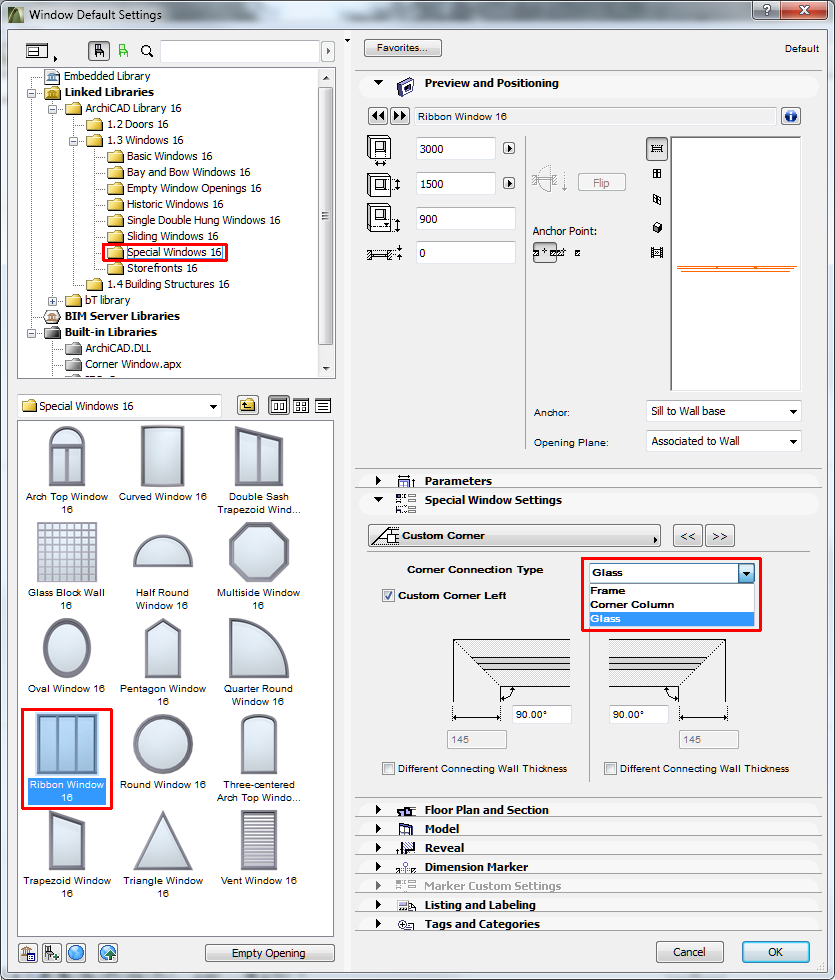The height and width of the screenshot is (980, 835).
Task: Open the Special Windows 16 folder dropdown
Action: click(119, 406)
